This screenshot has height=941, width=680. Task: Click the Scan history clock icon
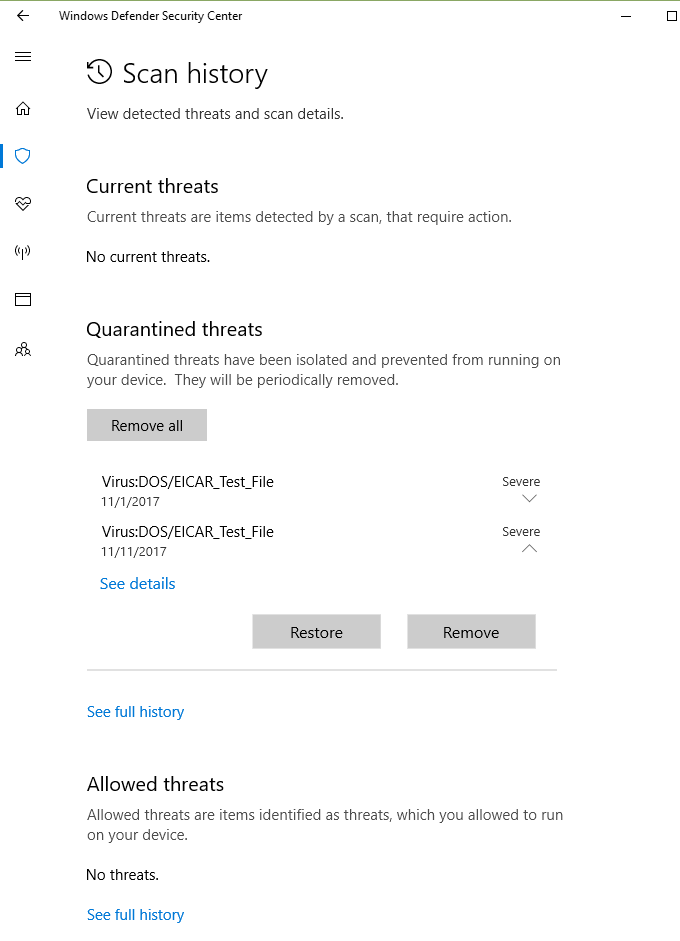click(99, 72)
